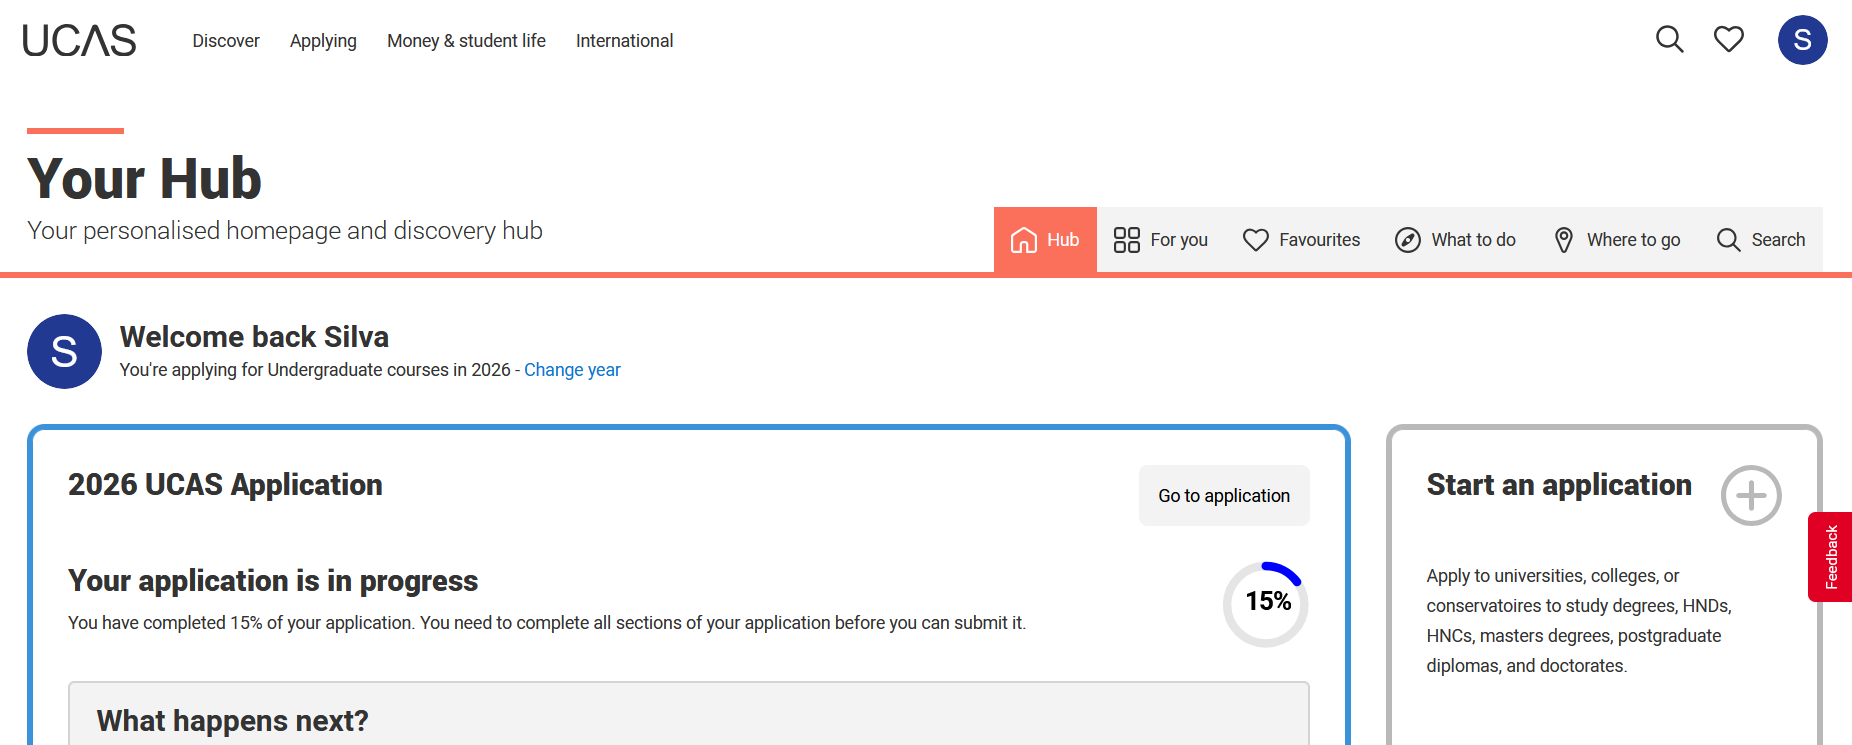This screenshot has height=745, width=1852.
Task: Click the Change year link
Action: click(572, 370)
